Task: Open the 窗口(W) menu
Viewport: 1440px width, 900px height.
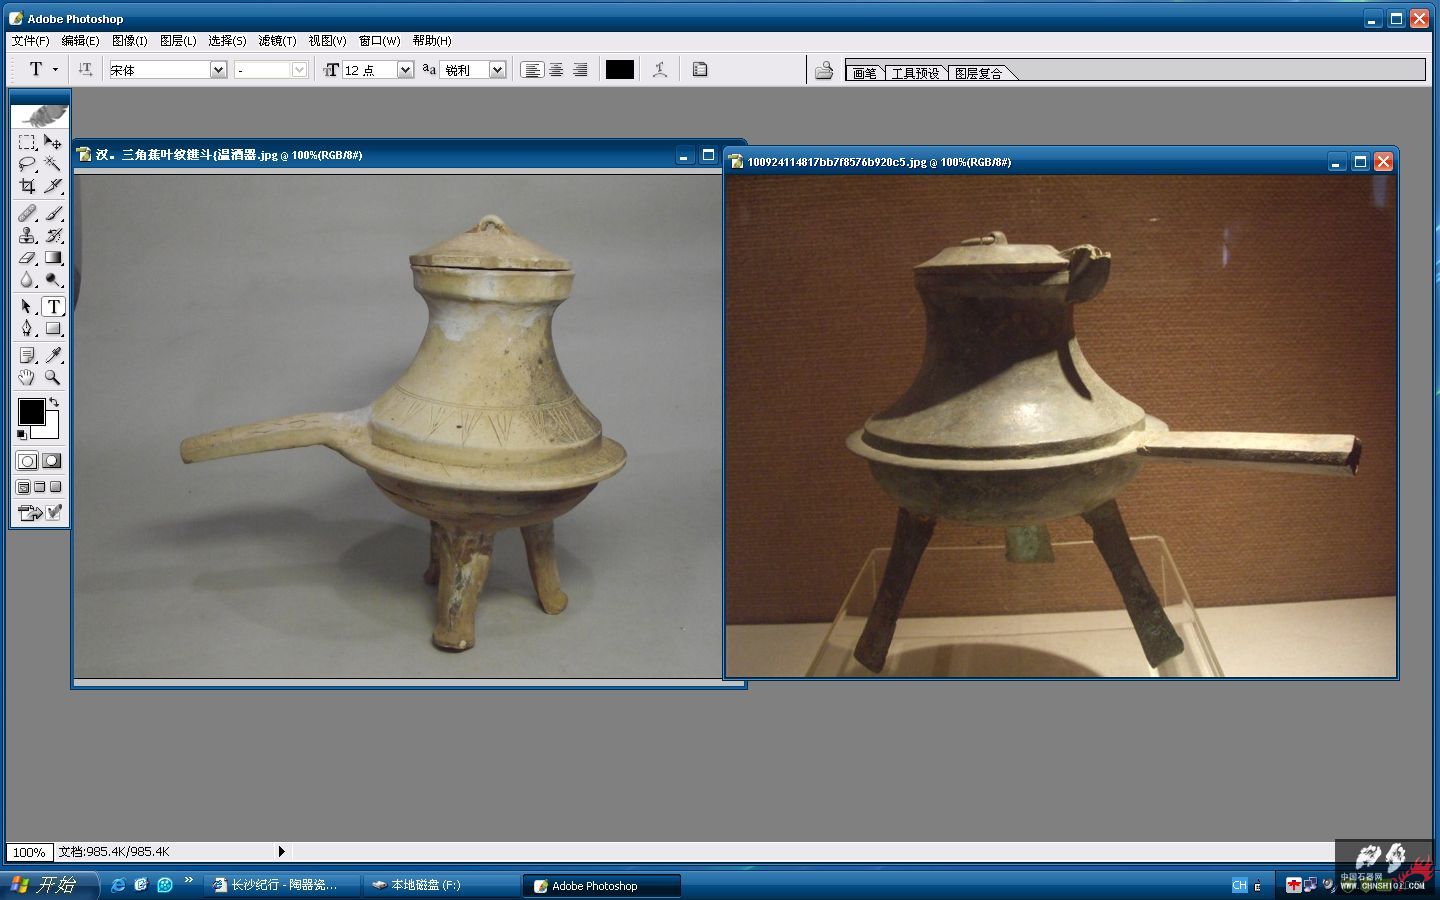Action: pos(379,41)
